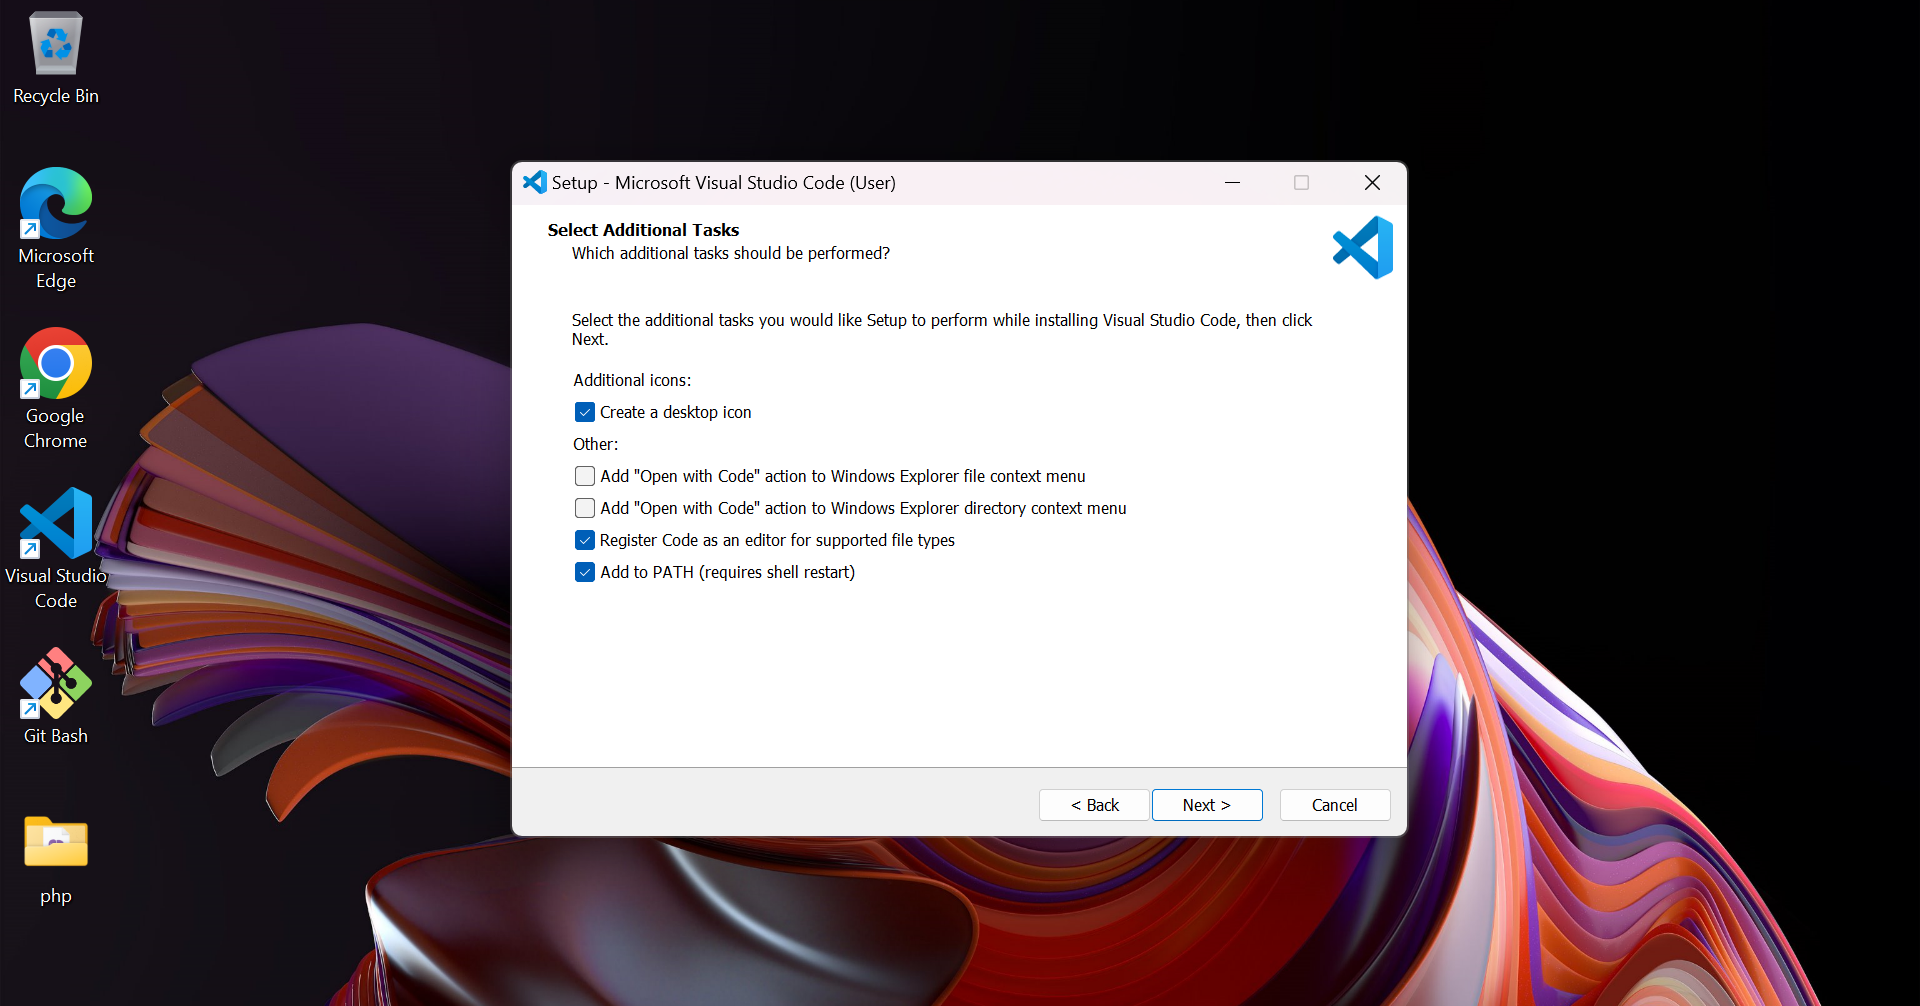
Task: Click 'Which additional tasks should be performed?' text
Action: coord(731,254)
